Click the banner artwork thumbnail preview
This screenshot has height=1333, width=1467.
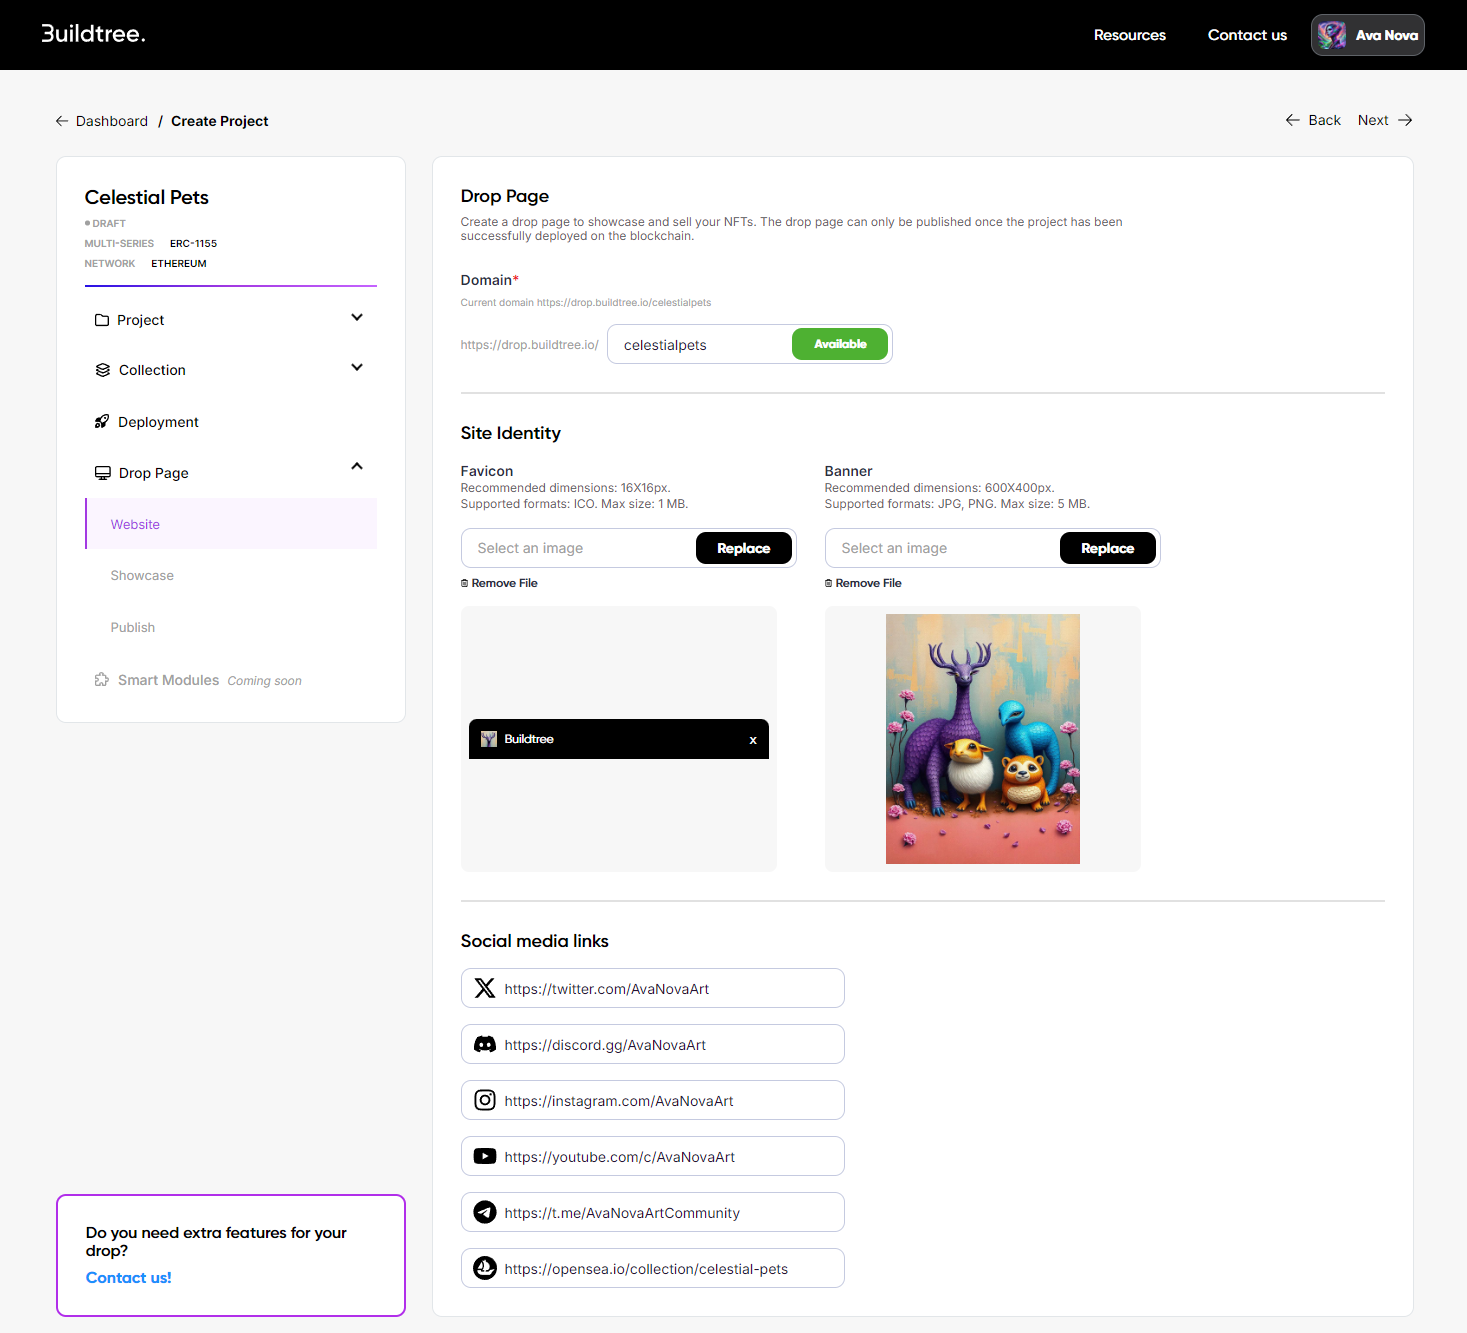click(x=982, y=739)
